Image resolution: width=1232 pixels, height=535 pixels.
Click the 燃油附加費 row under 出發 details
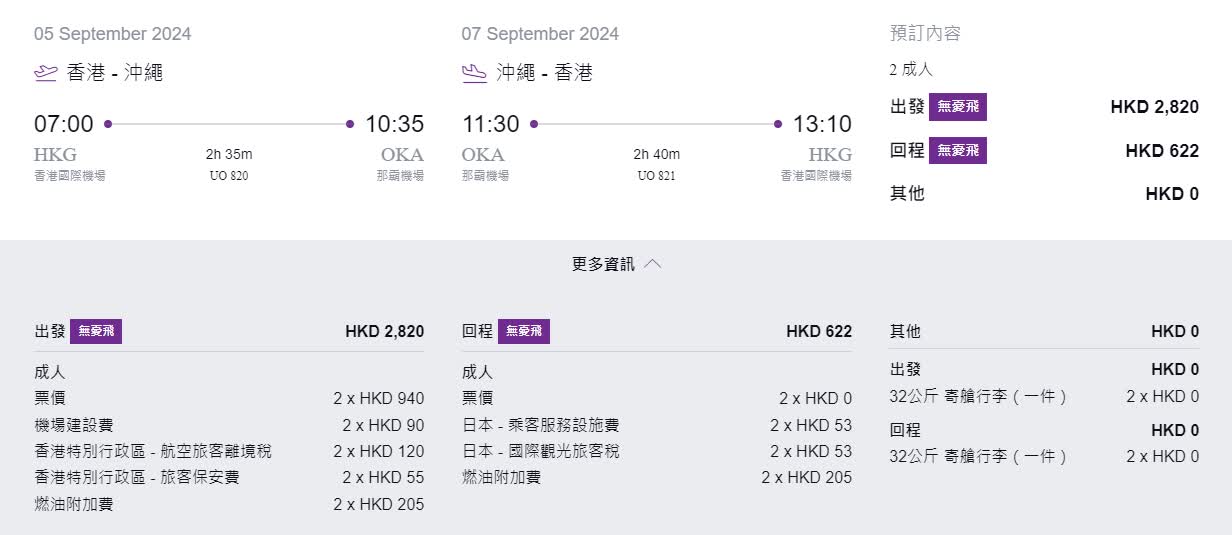(x=229, y=504)
